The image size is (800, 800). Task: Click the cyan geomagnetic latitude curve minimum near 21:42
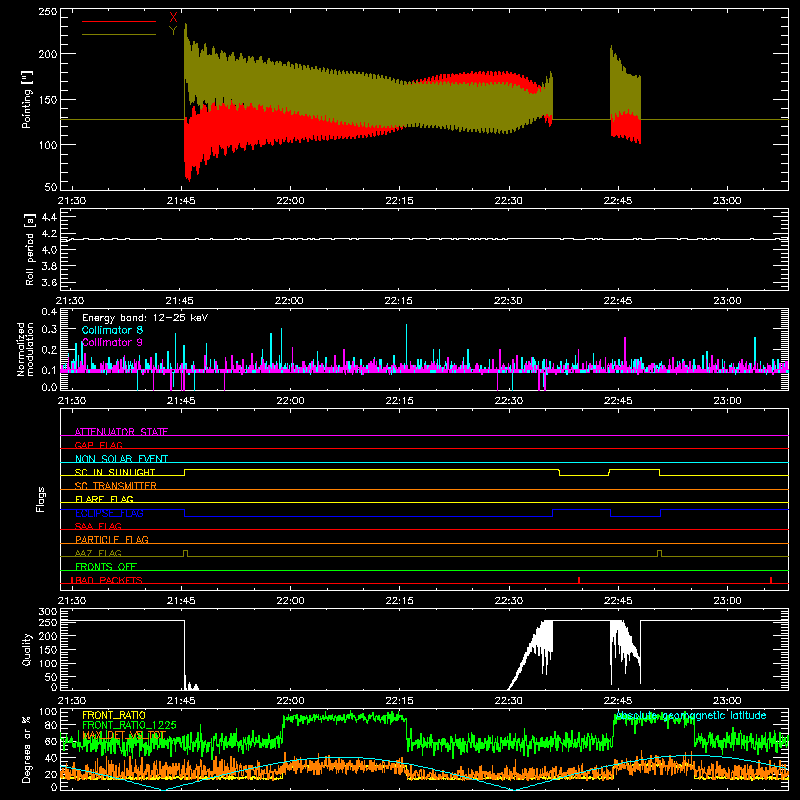[x=163, y=789]
